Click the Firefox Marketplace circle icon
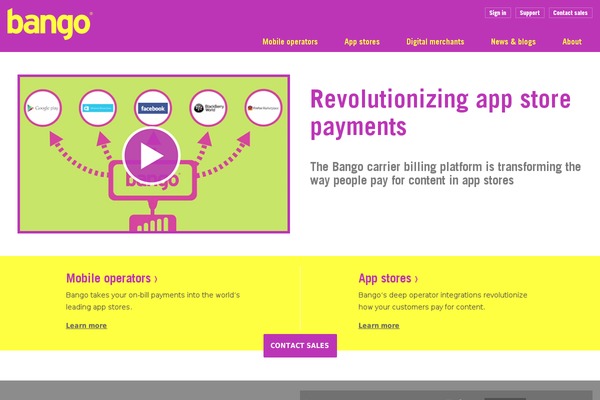The height and width of the screenshot is (400, 600). tap(263, 107)
